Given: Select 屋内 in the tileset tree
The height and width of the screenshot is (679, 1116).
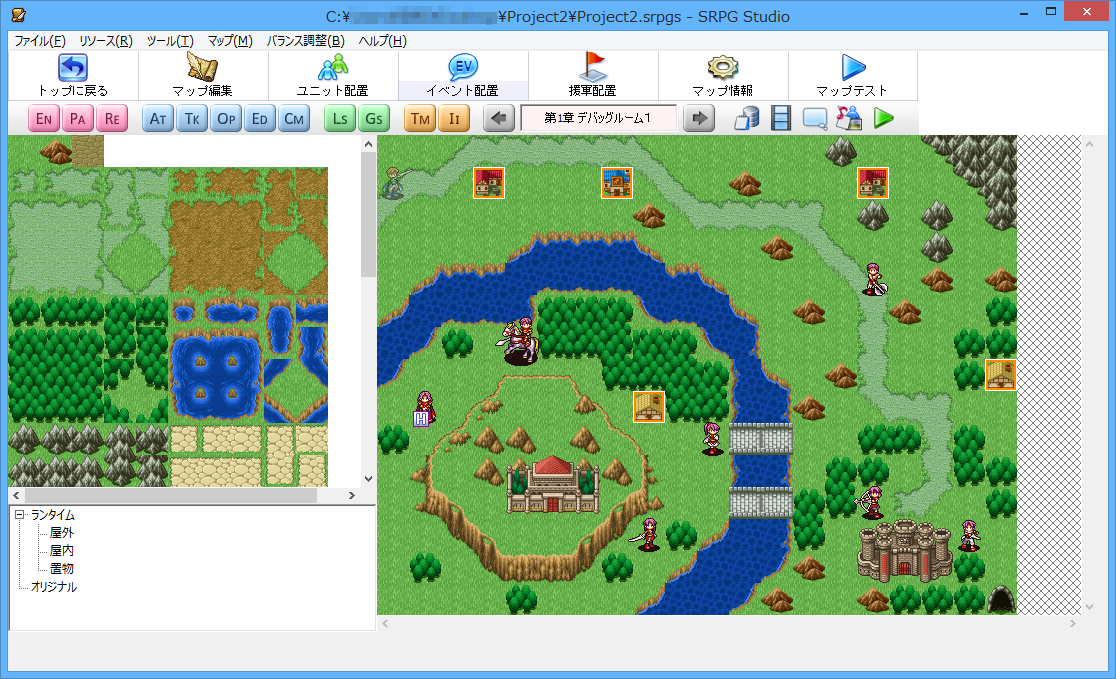Looking at the screenshot, I should pyautogui.click(x=62, y=550).
